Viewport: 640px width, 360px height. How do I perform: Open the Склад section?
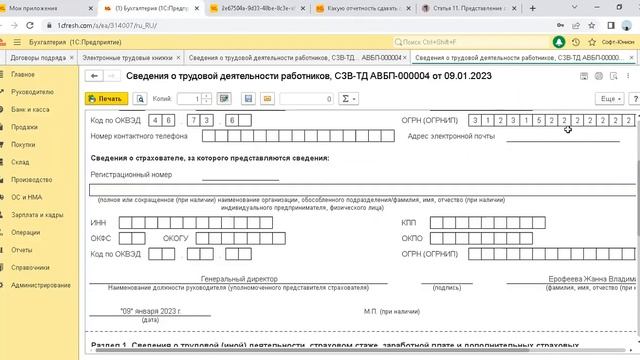click(x=20, y=162)
